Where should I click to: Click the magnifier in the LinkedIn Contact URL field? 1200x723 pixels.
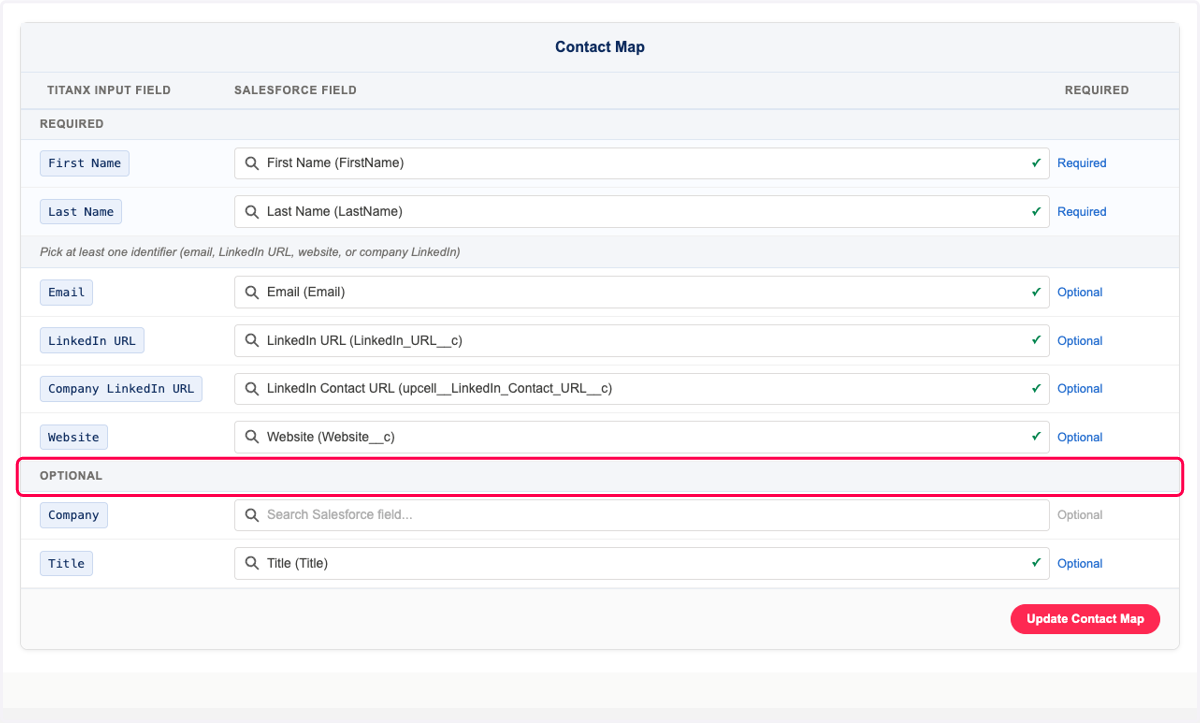tap(252, 389)
